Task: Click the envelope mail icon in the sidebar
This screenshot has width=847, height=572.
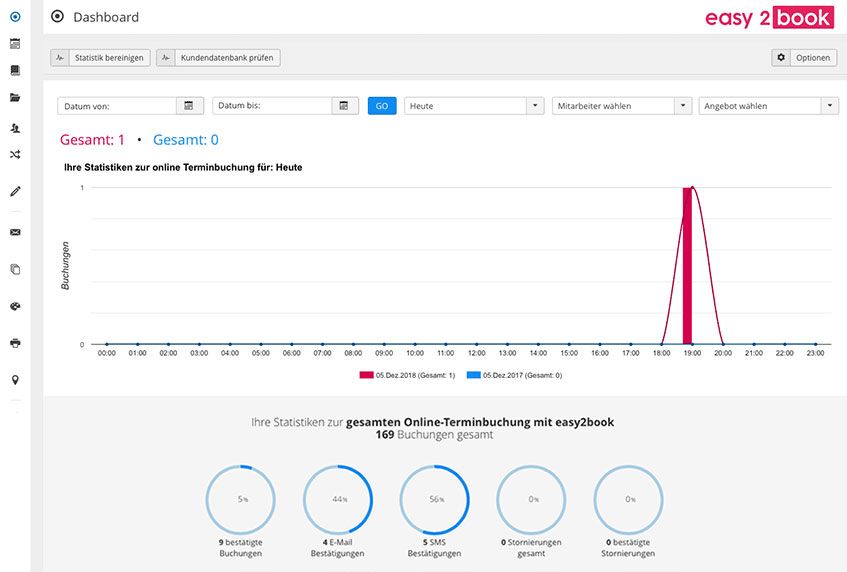Action: tap(15, 232)
